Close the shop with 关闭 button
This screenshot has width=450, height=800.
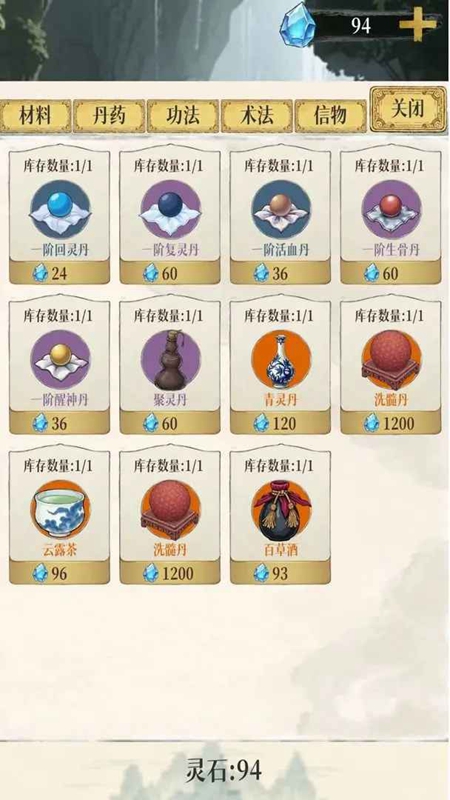(x=408, y=109)
